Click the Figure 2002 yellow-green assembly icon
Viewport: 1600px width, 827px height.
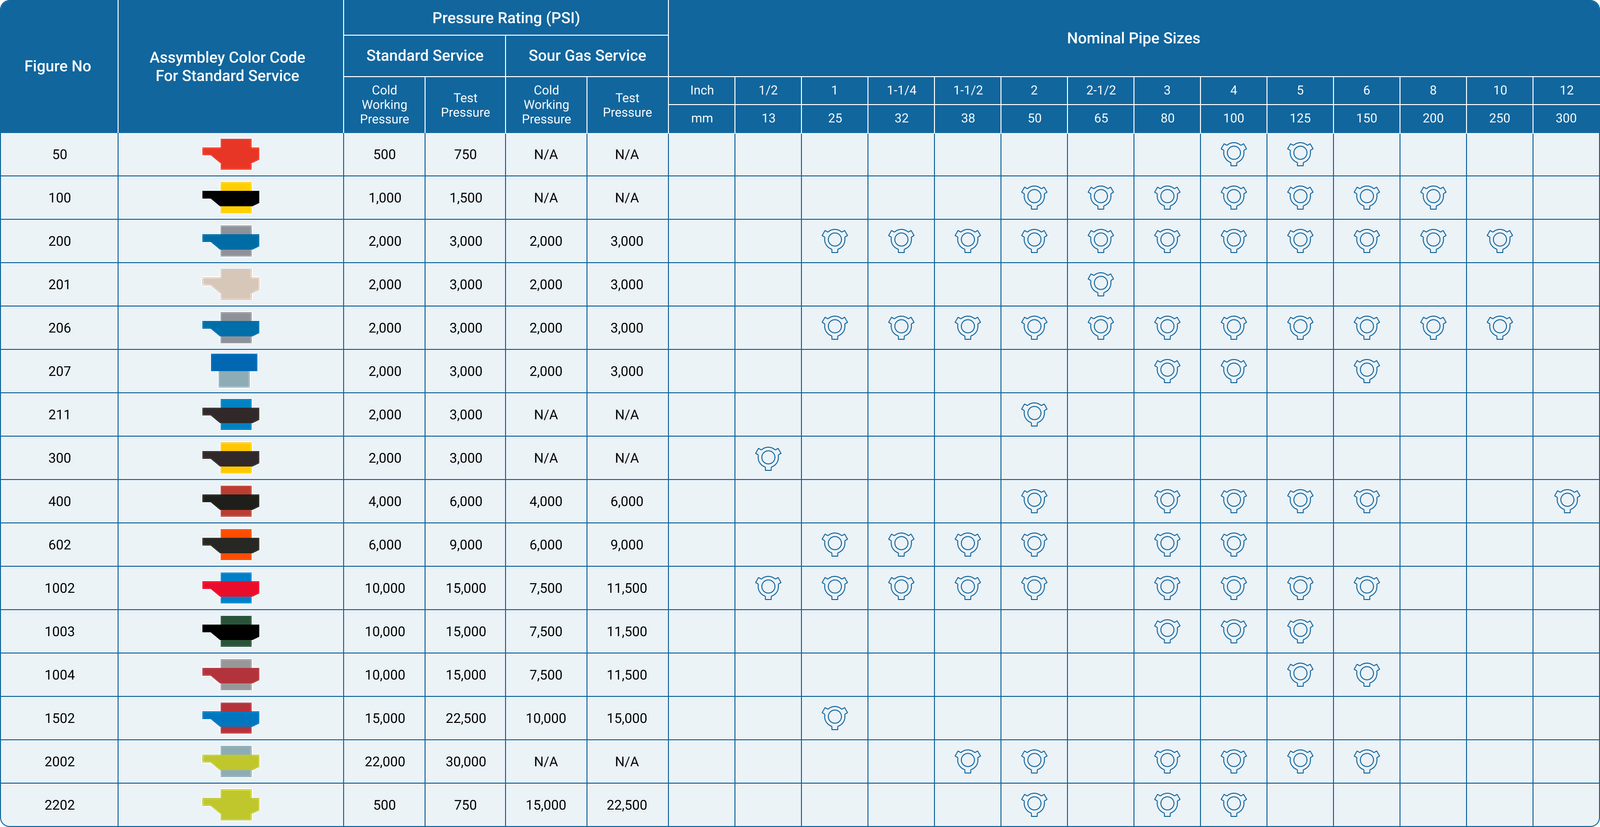click(x=231, y=762)
